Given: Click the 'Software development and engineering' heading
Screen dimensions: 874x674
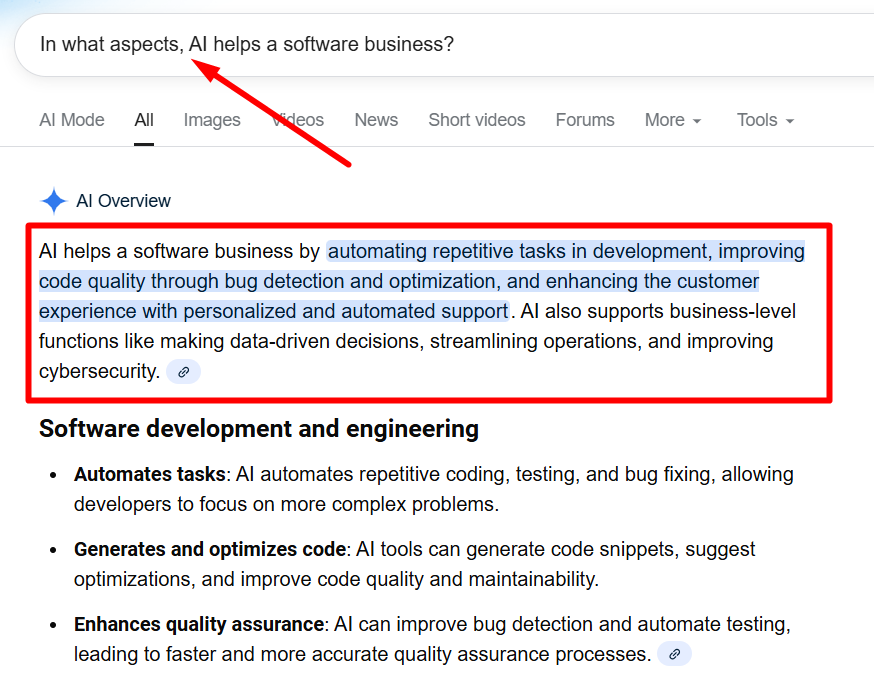Looking at the screenshot, I should point(258,429).
